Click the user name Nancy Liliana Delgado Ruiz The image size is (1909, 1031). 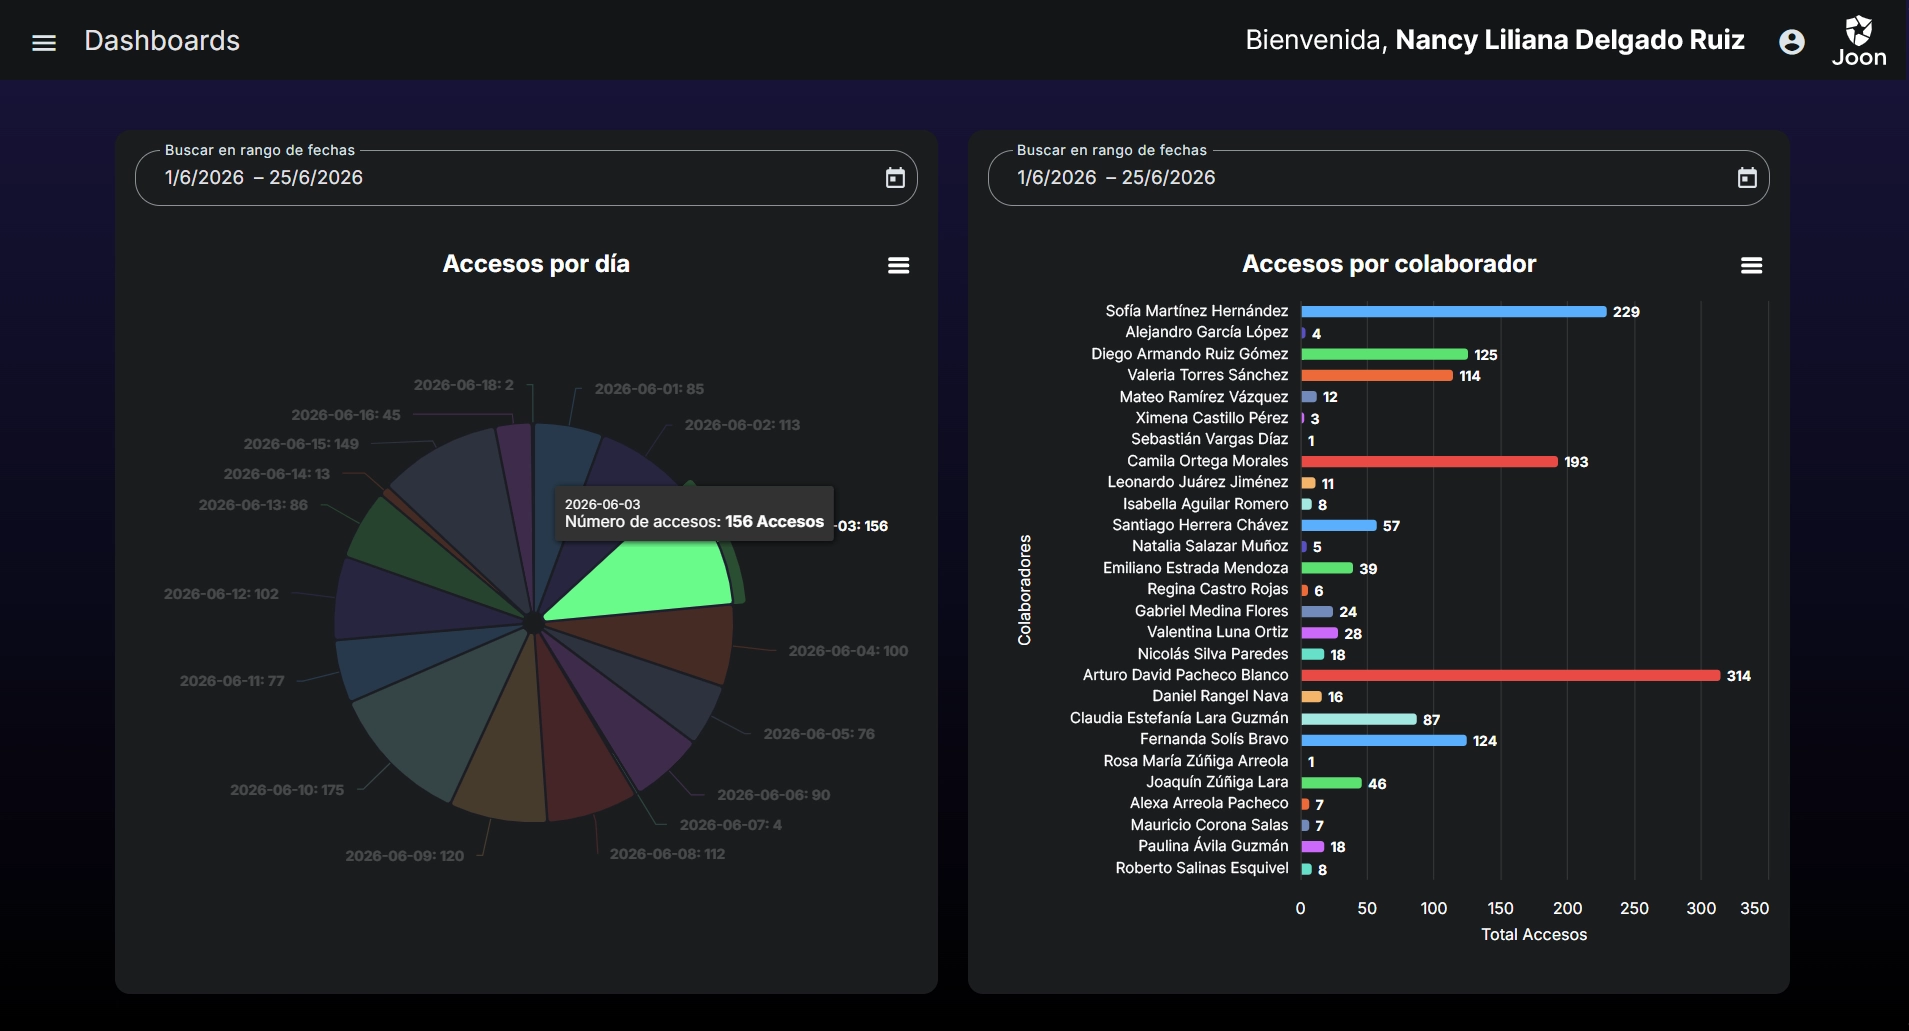[1569, 40]
